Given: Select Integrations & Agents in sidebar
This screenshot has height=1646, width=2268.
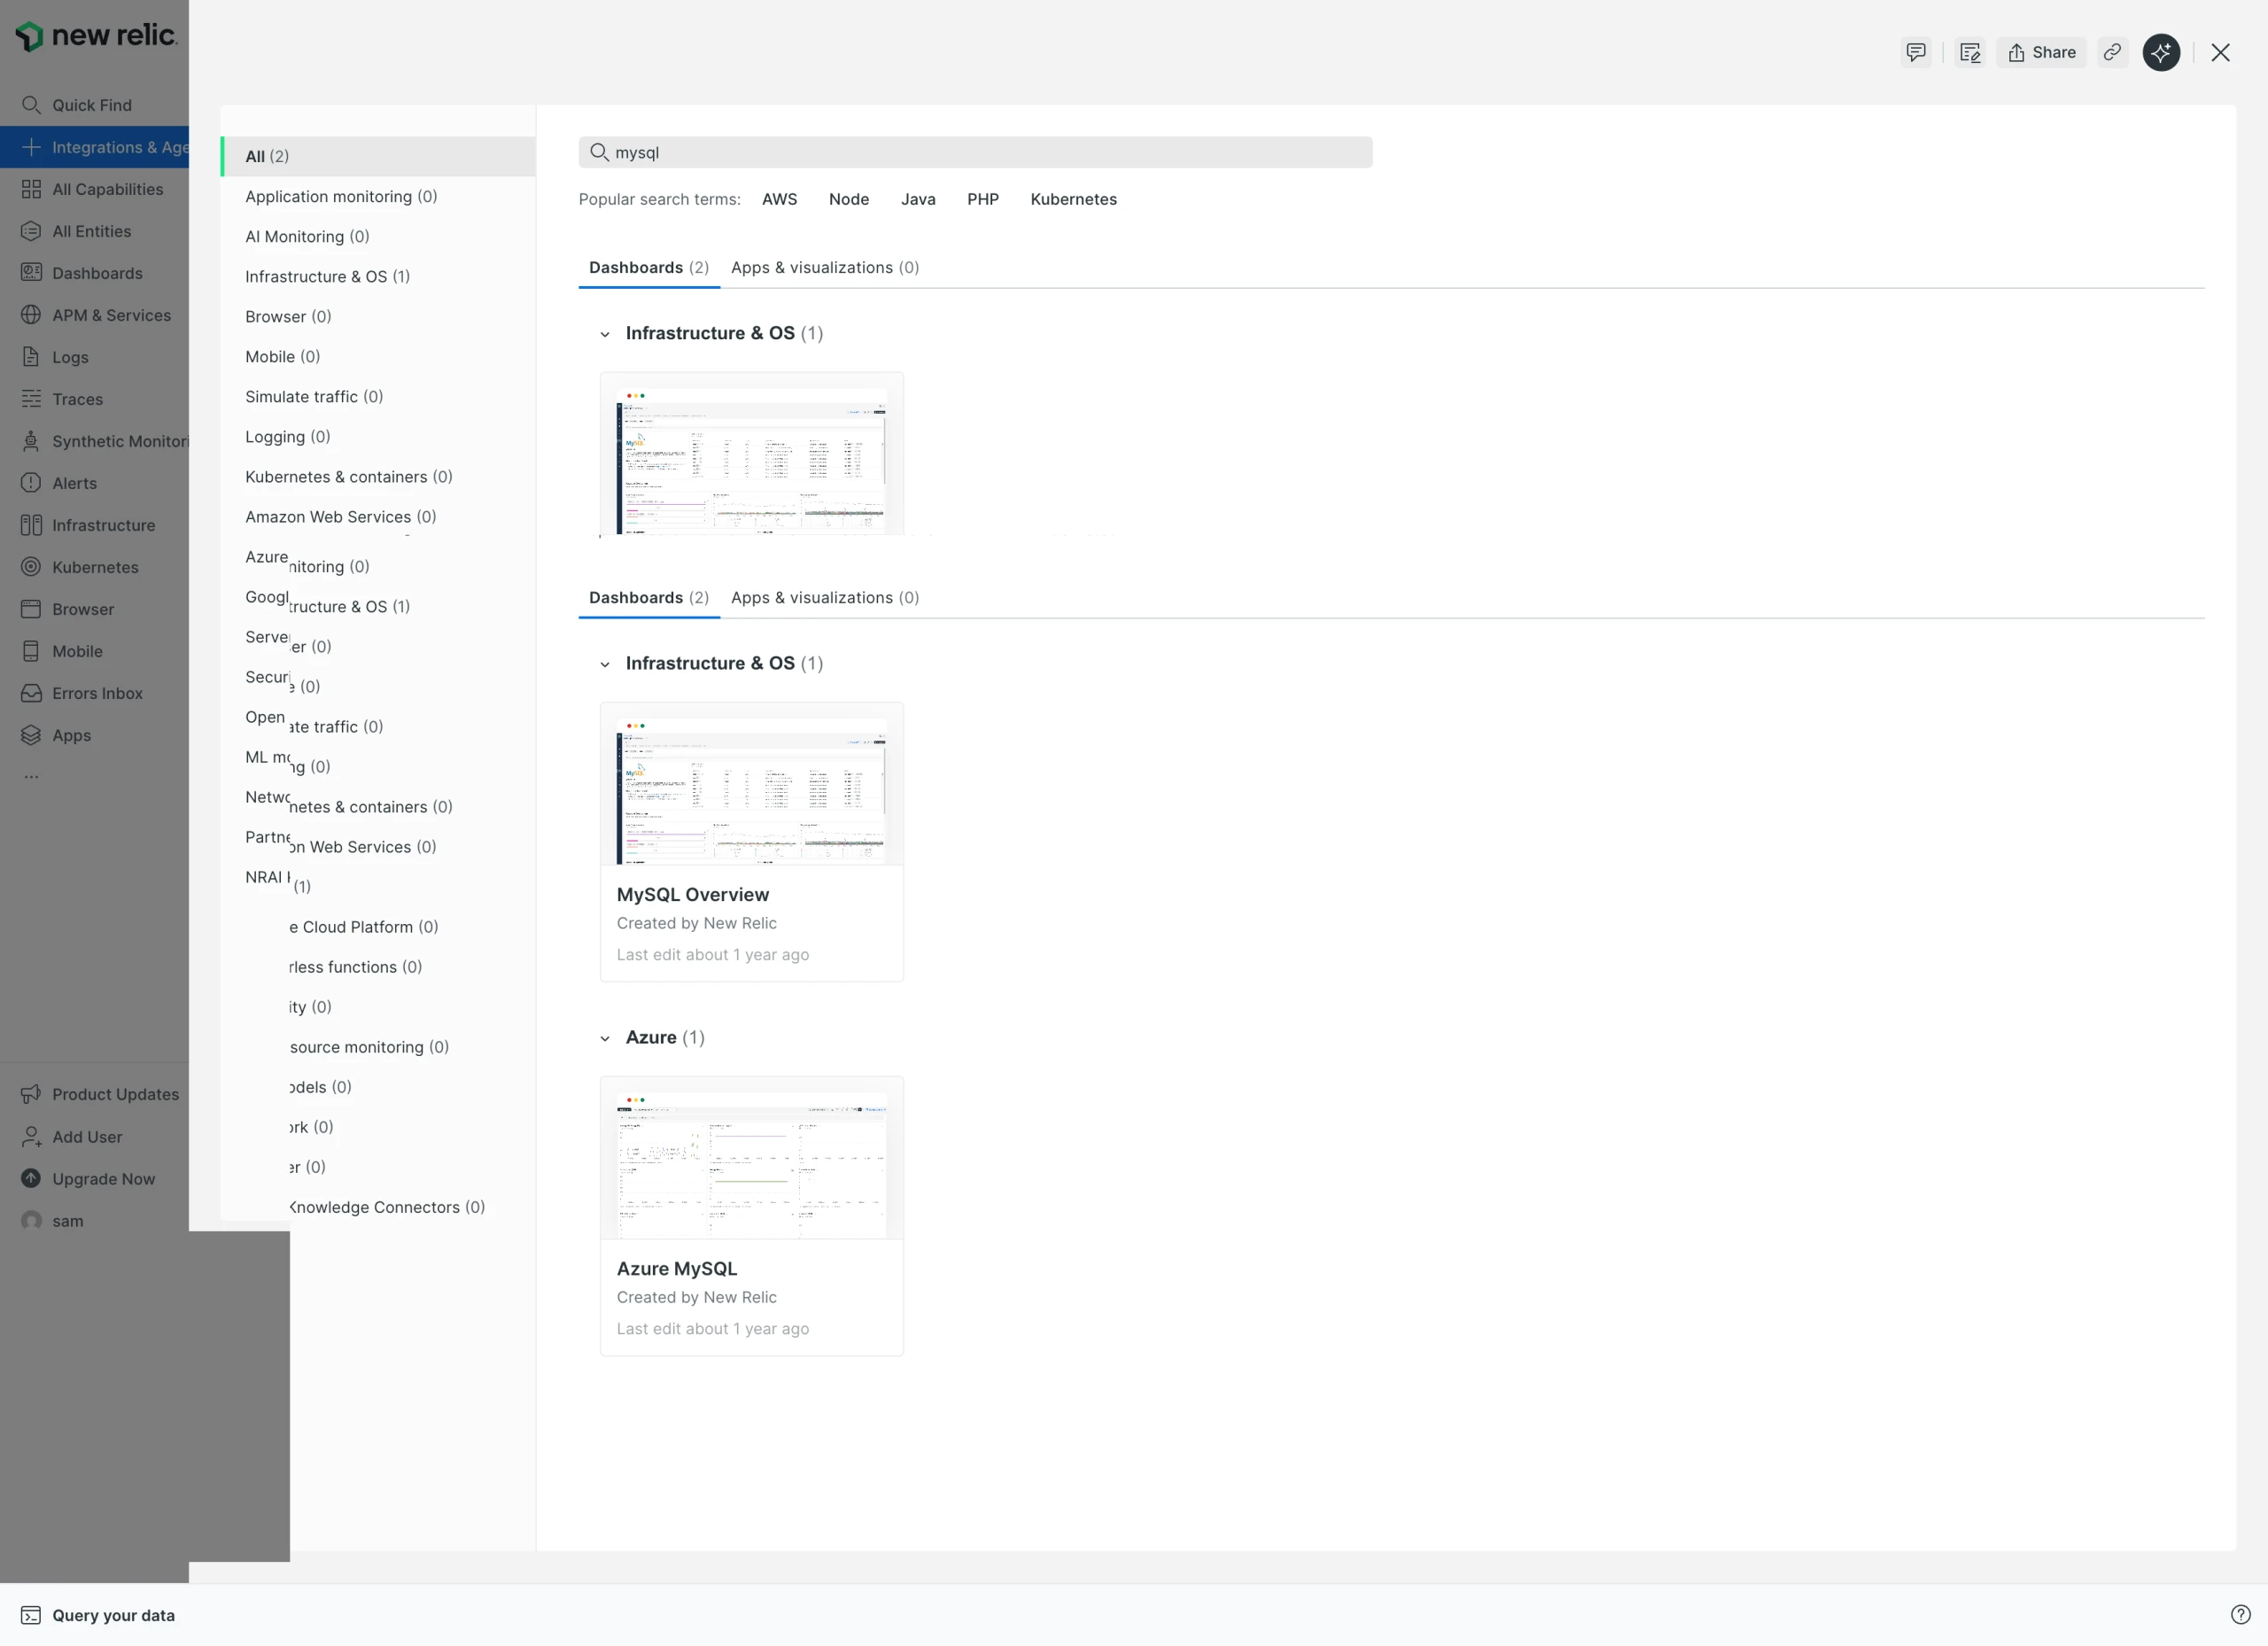Looking at the screenshot, I should pyautogui.click(x=94, y=147).
